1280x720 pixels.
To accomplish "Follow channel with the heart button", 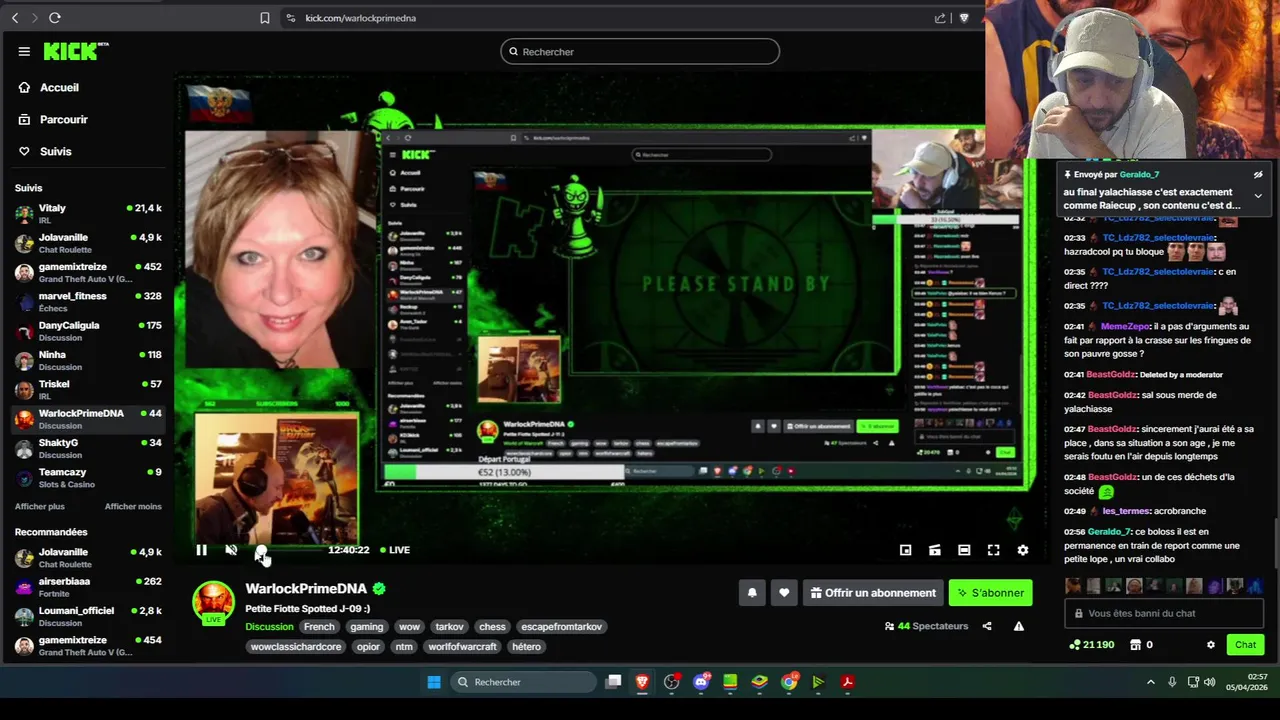I will 784,593.
